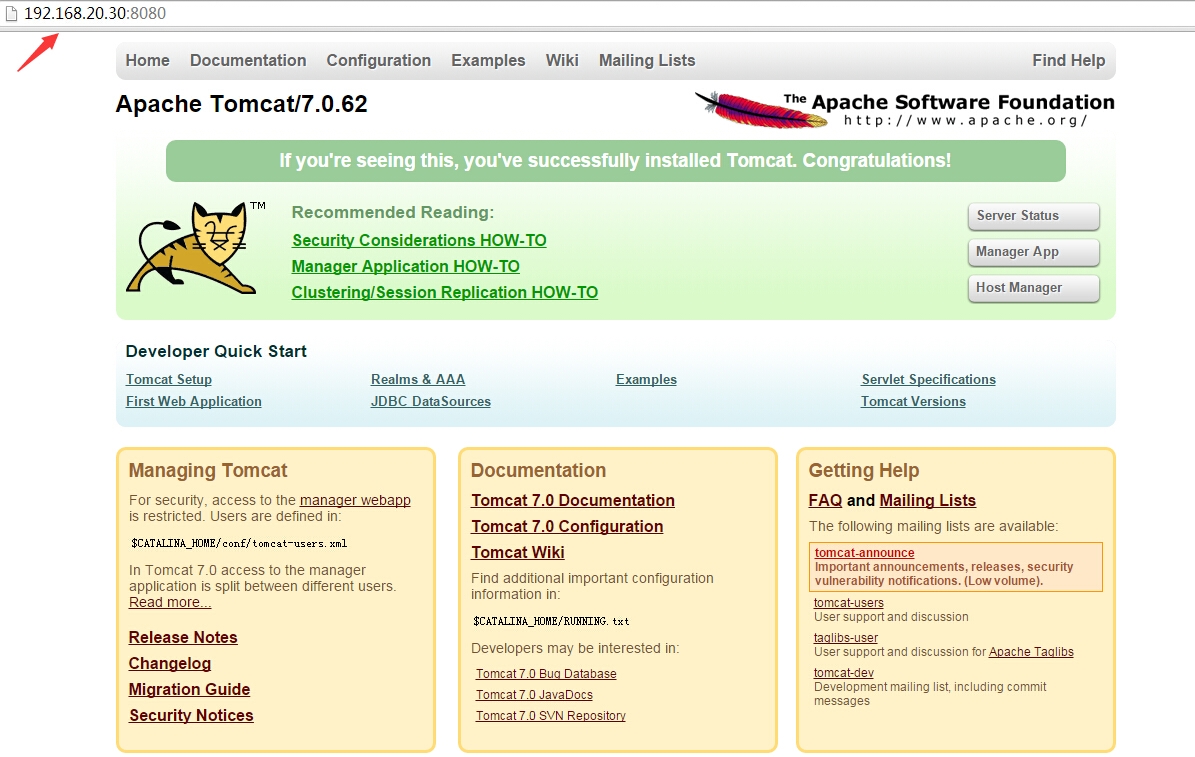Open First Web Application link
Viewport: 1195px width, 757px height.
(194, 402)
